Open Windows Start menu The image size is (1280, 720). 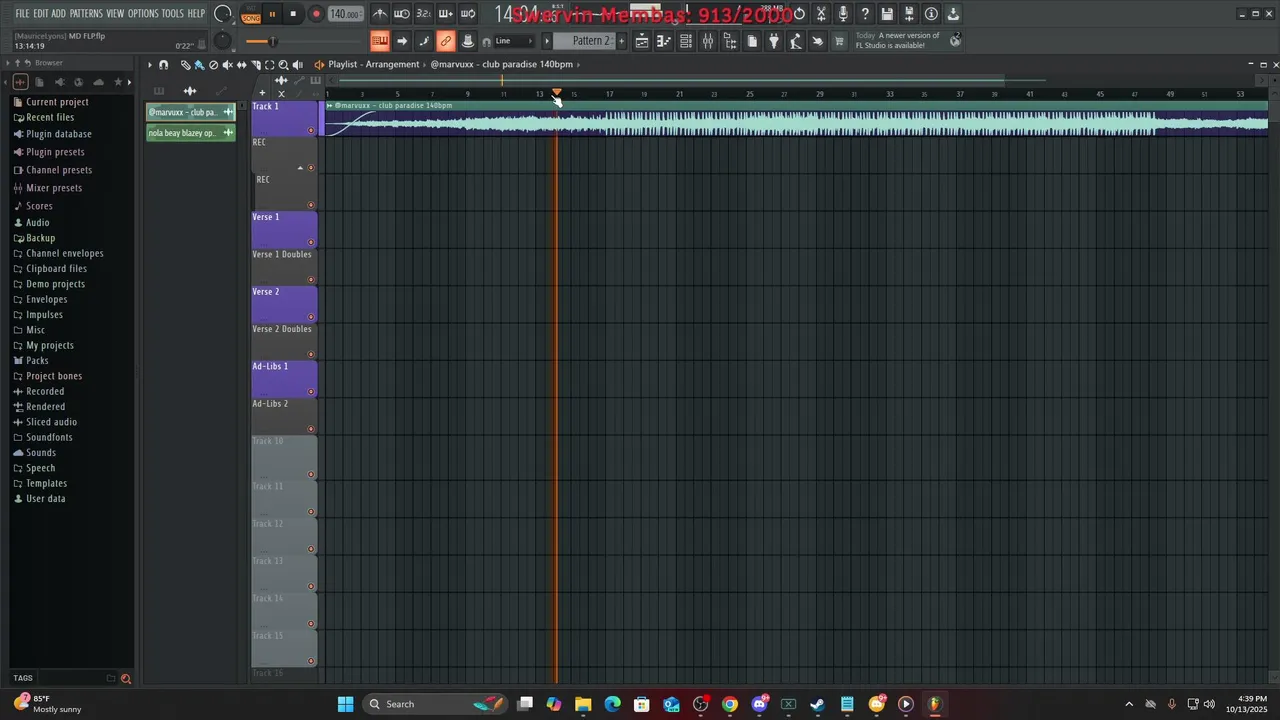[345, 704]
